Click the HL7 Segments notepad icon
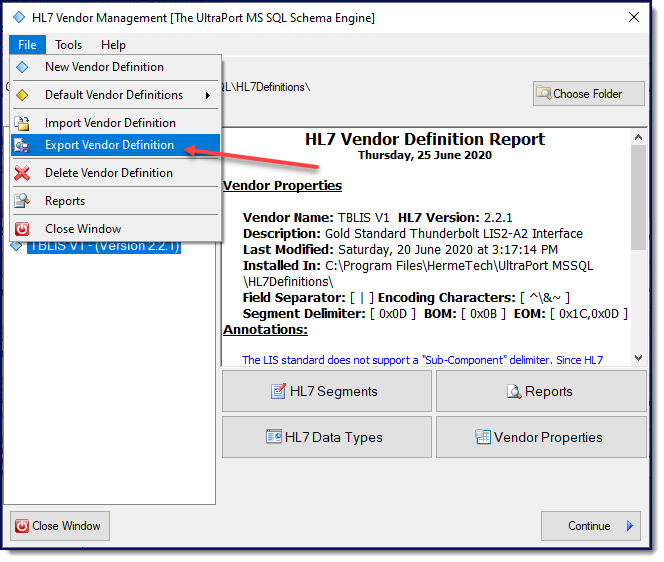664x562 pixels. (x=278, y=391)
